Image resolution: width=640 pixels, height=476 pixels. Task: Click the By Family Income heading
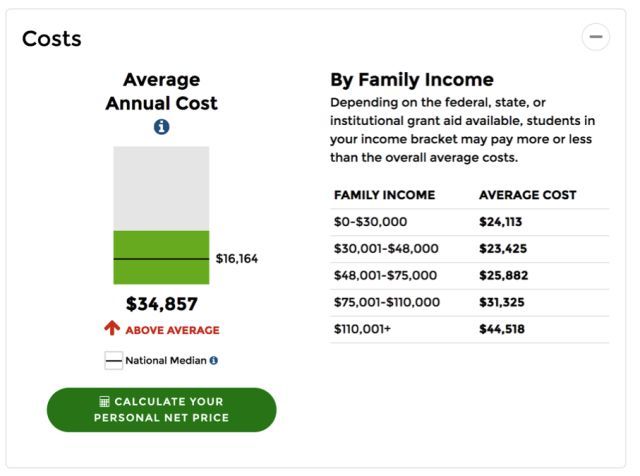coord(411,80)
